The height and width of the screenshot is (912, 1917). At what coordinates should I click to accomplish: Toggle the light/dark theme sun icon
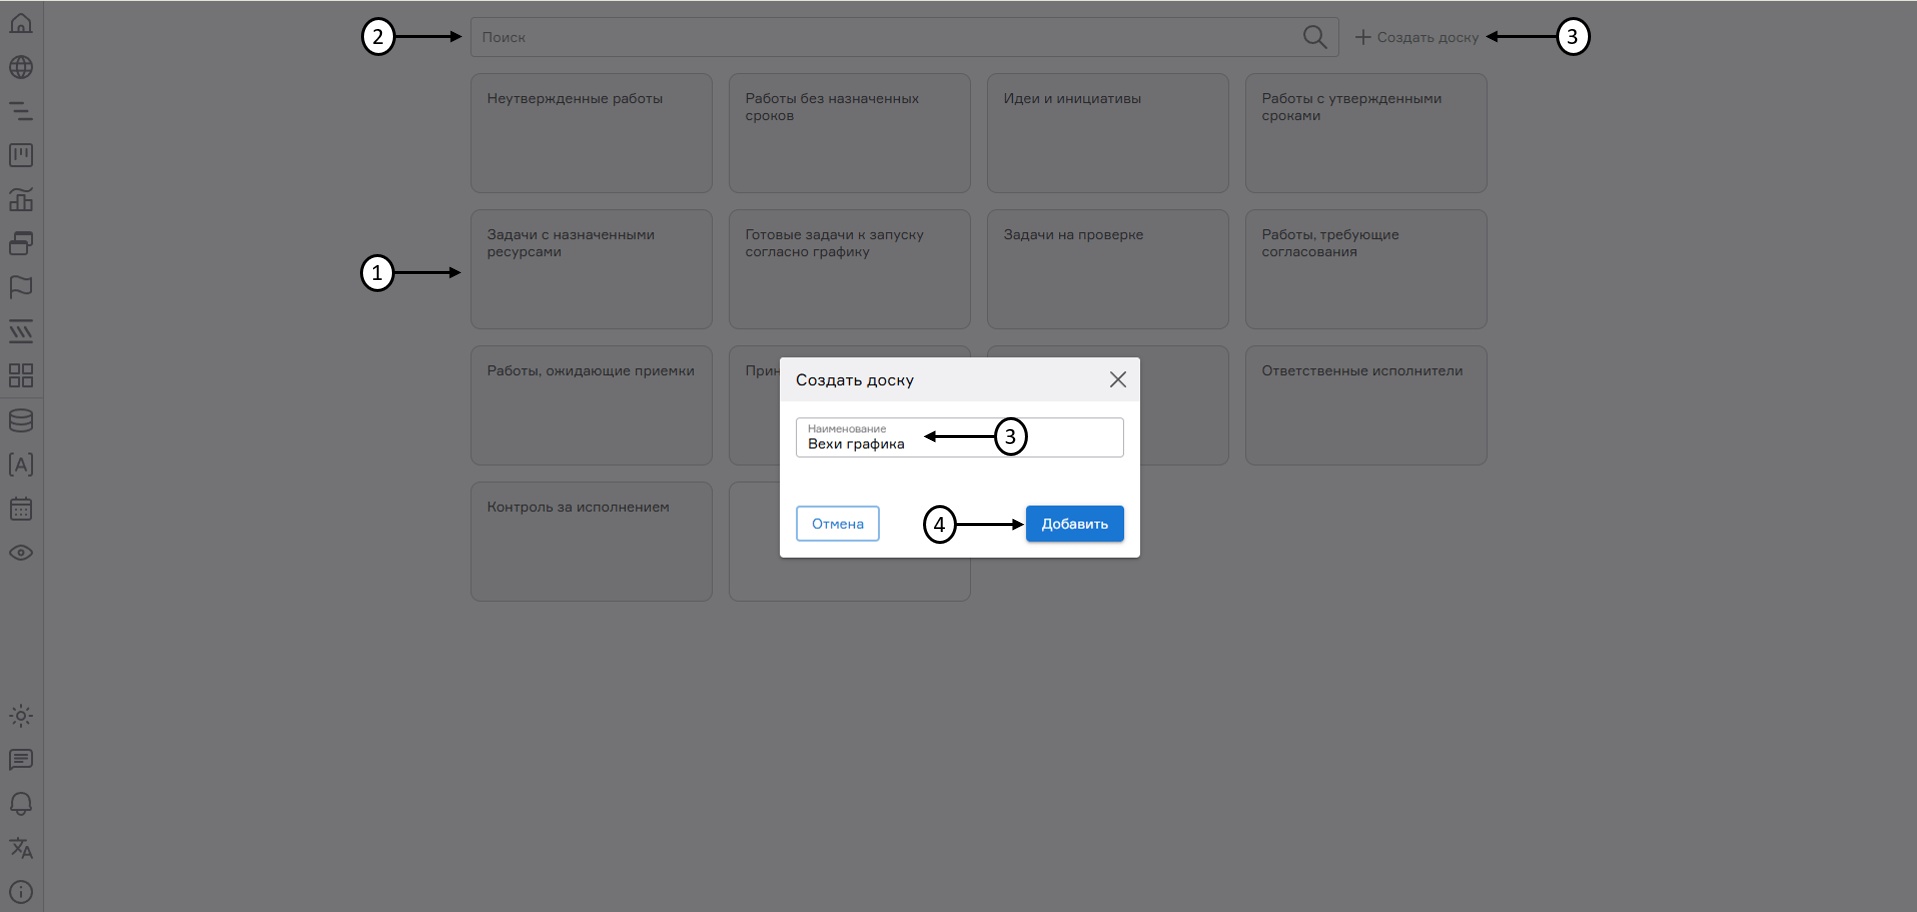pyautogui.click(x=21, y=715)
